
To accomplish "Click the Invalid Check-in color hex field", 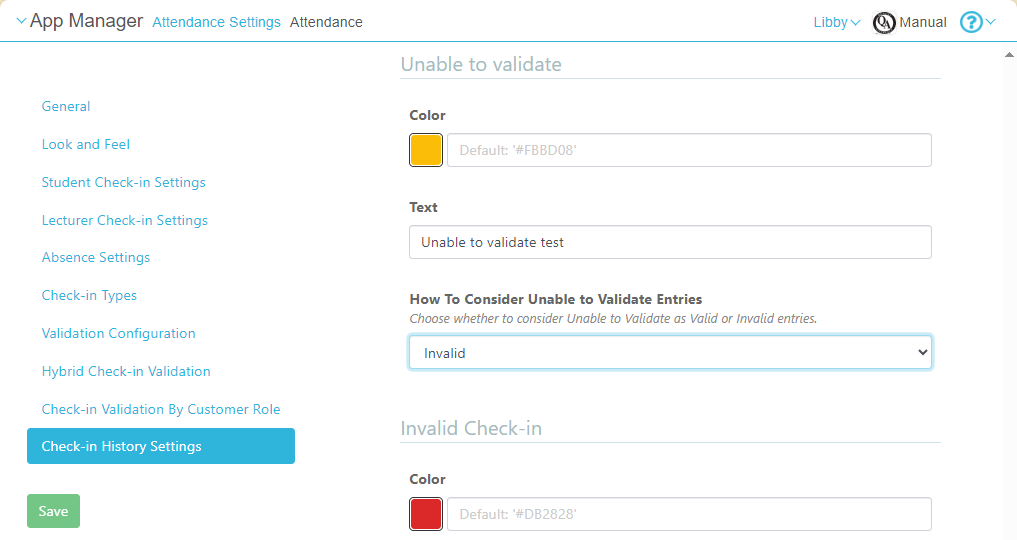I will click(689, 514).
